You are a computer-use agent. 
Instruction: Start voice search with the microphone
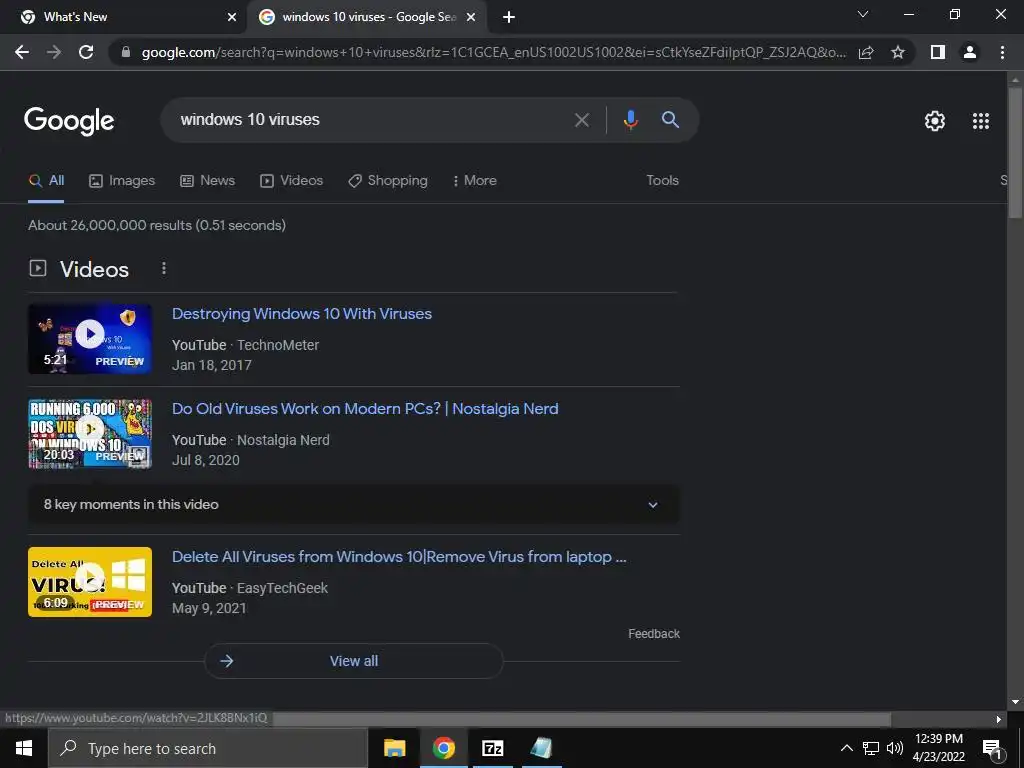pyautogui.click(x=630, y=120)
